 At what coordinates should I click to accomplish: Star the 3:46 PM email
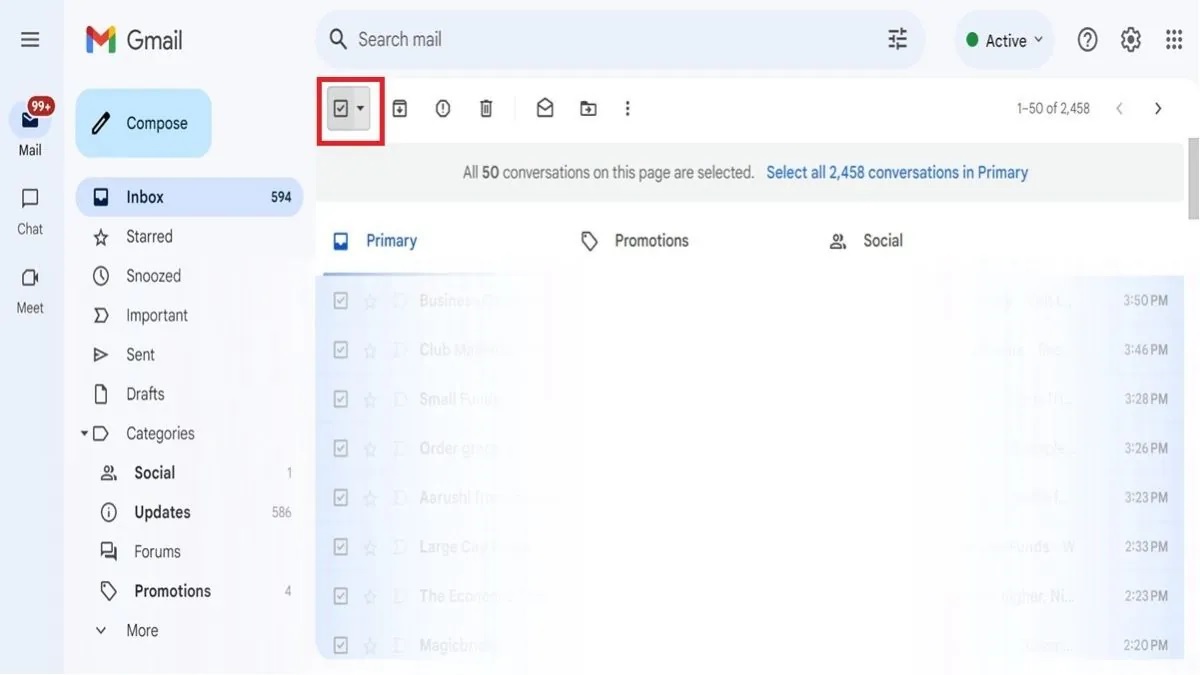370,350
